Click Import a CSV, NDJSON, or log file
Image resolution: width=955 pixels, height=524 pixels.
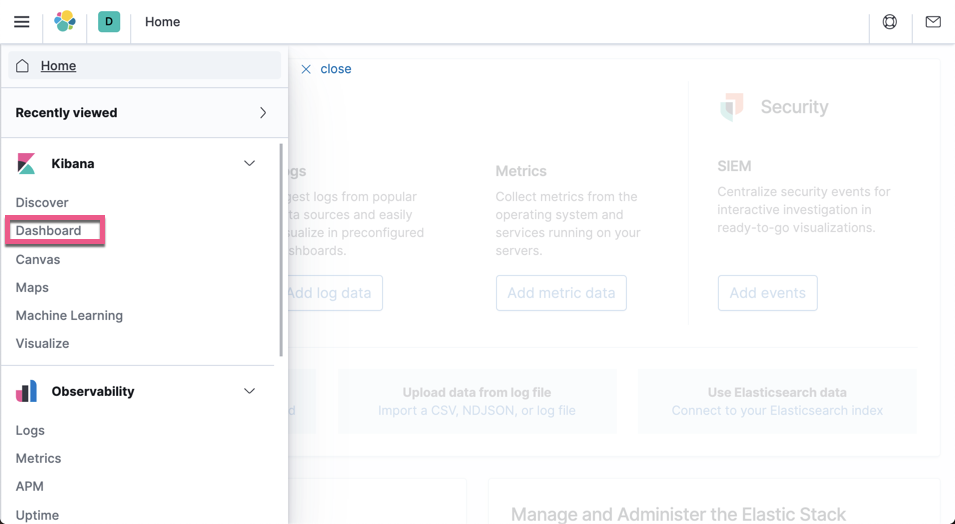click(x=477, y=411)
